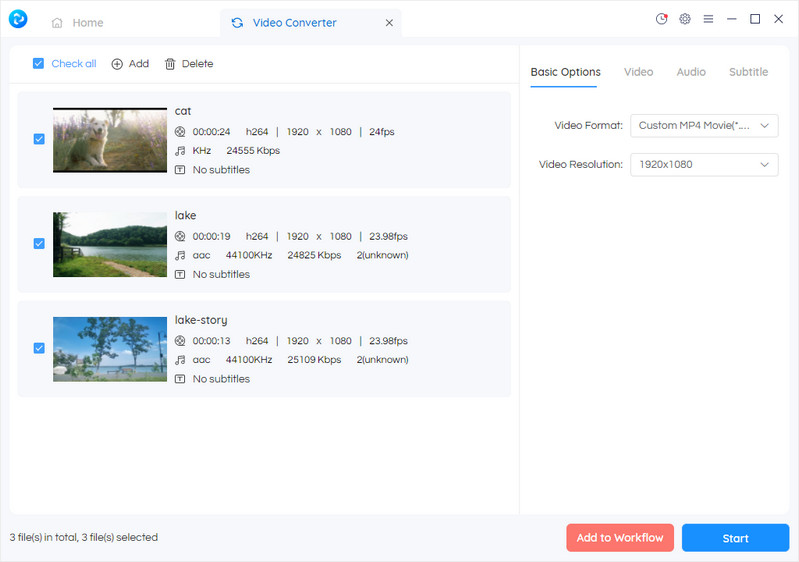The width and height of the screenshot is (799, 562).
Task: Switch to the Audio options tab
Action: 691,72
